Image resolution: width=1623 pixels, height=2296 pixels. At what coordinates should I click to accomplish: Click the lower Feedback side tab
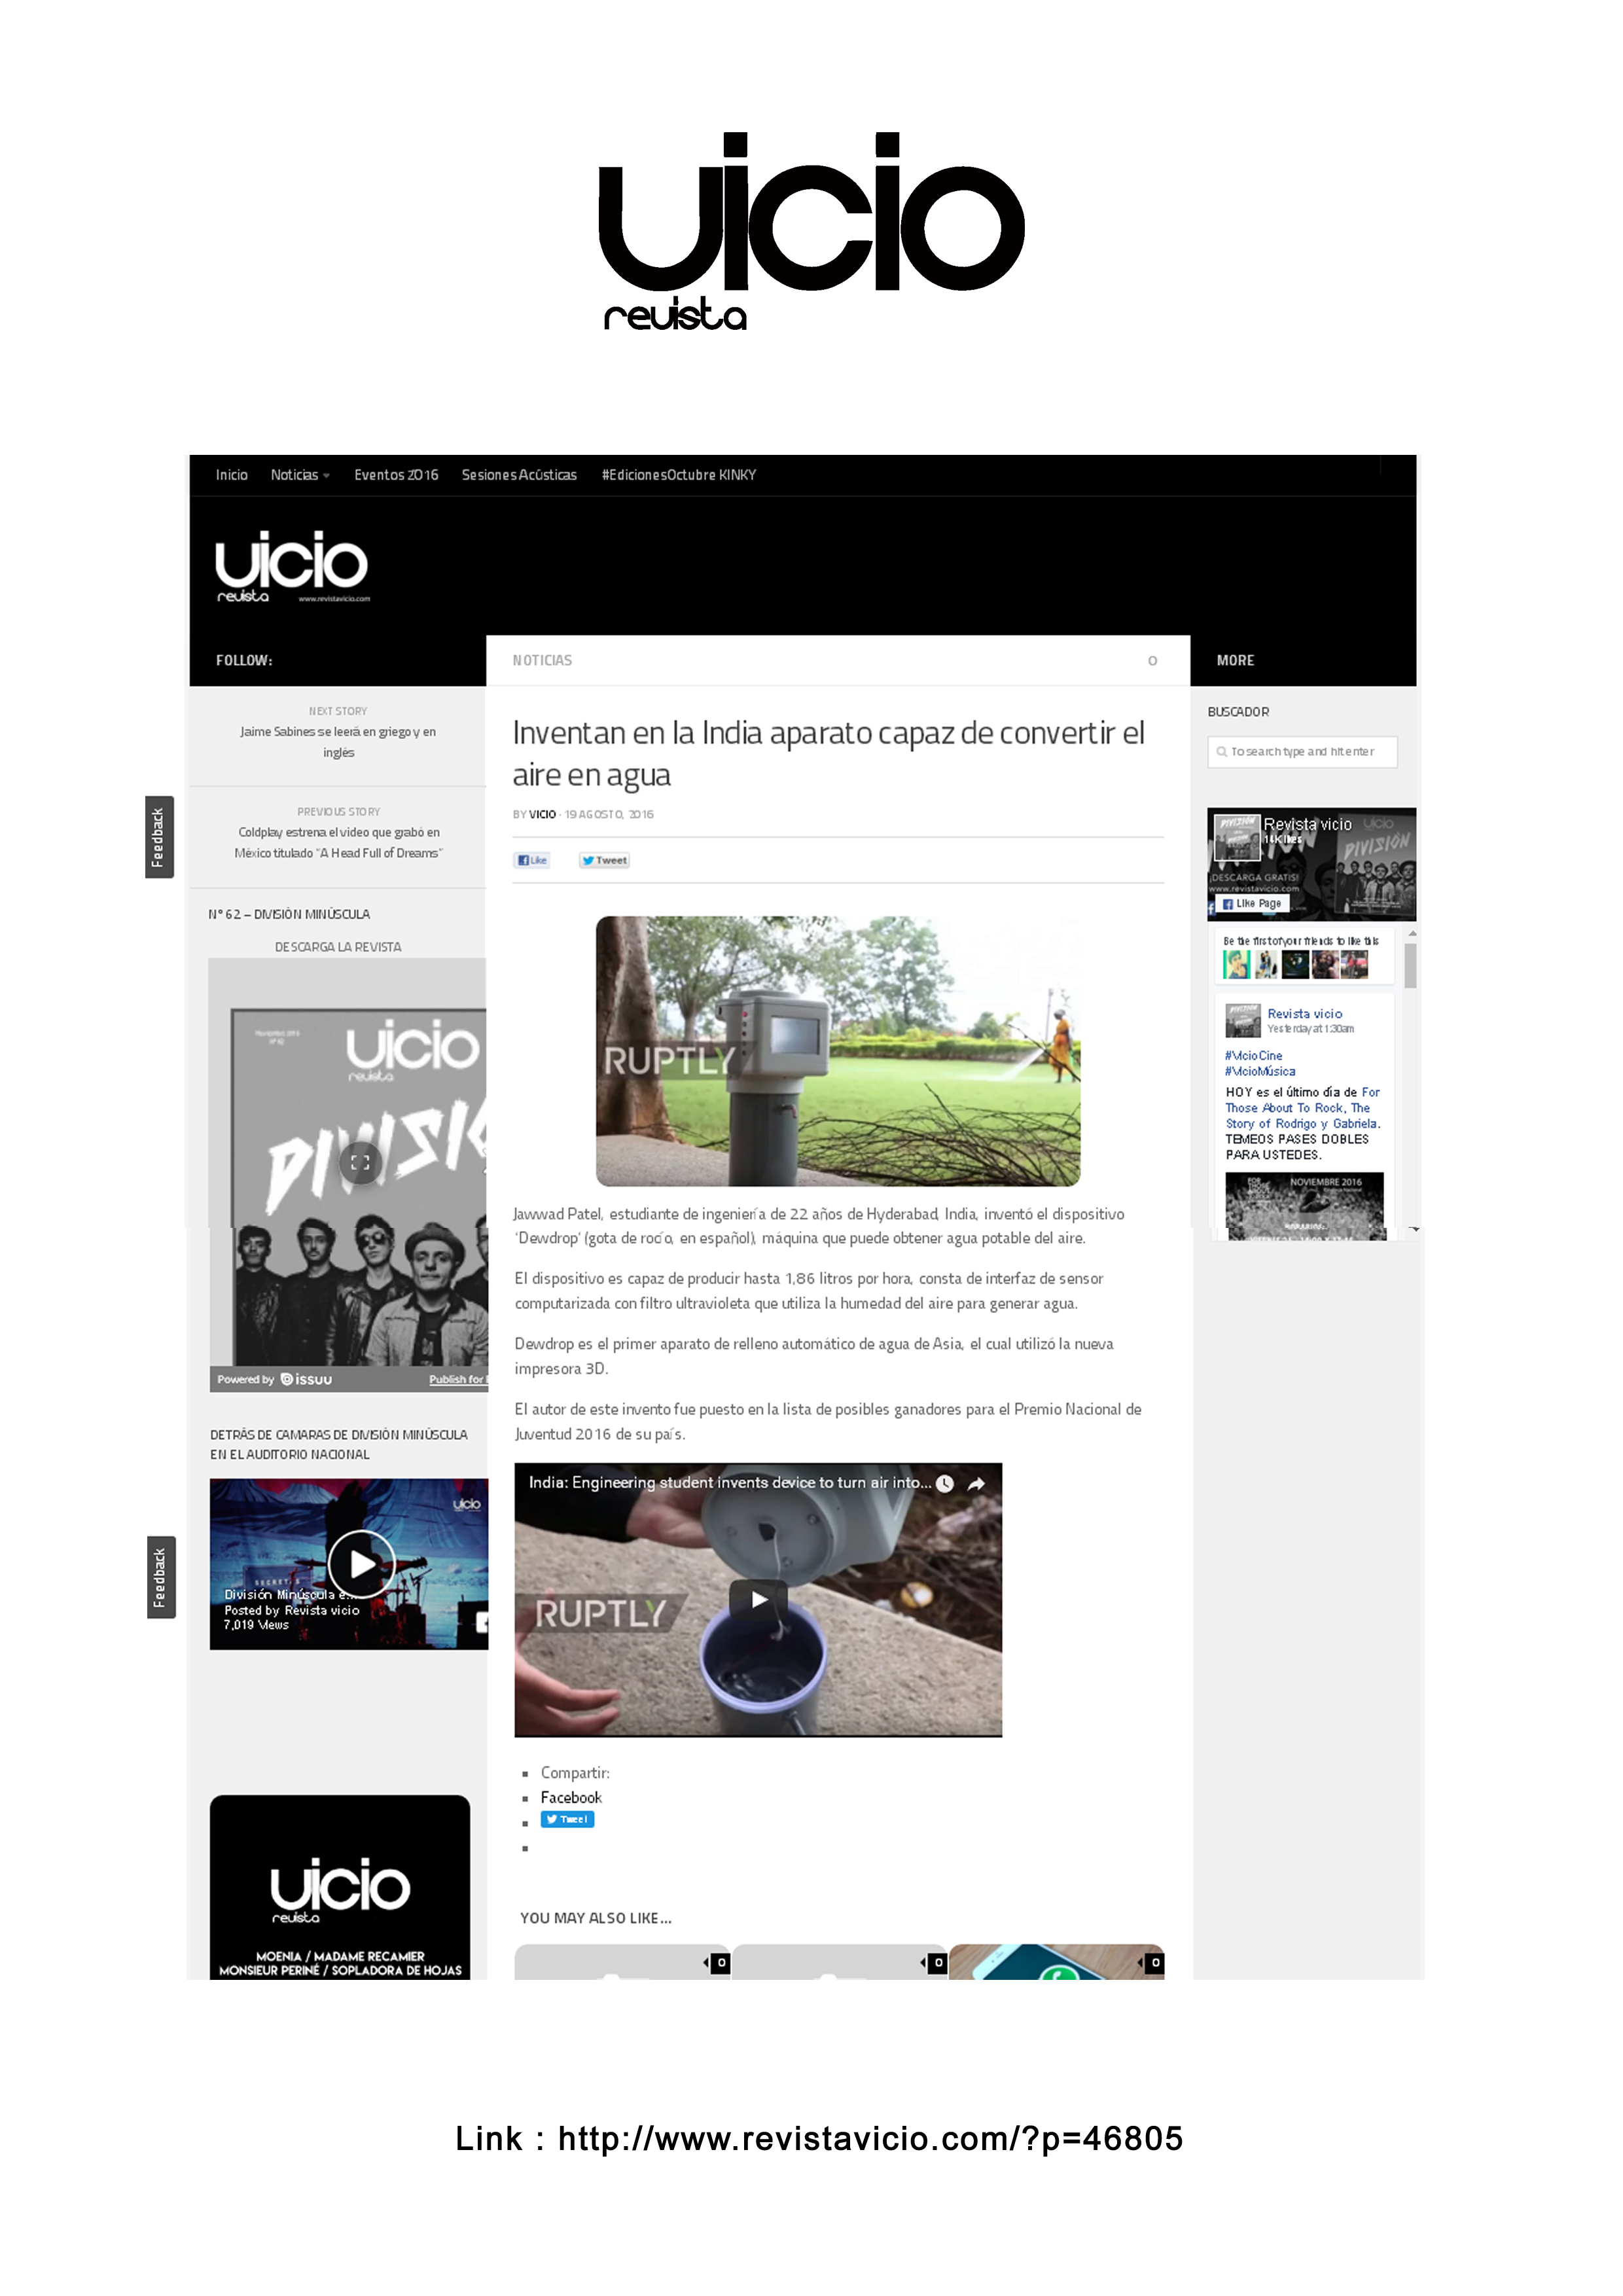tap(161, 1577)
